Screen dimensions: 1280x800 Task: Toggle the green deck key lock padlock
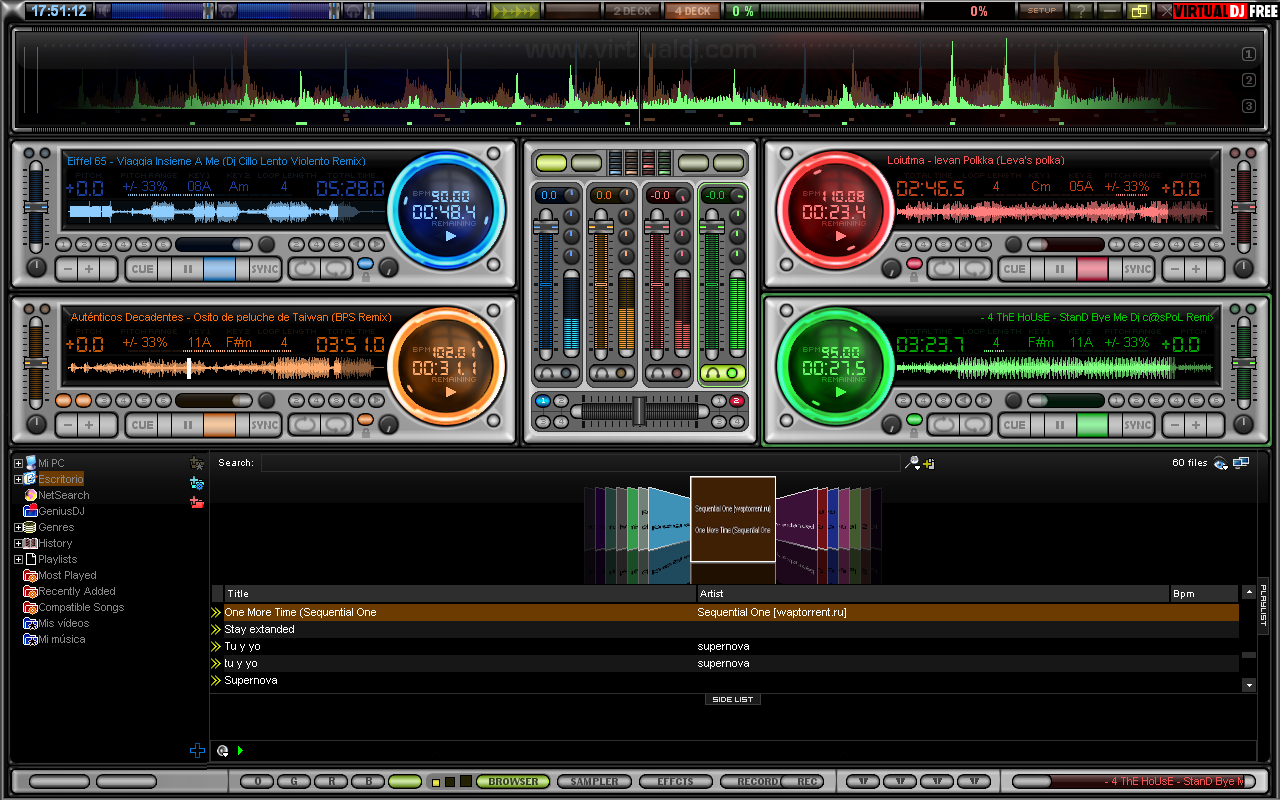pyautogui.click(x=914, y=433)
